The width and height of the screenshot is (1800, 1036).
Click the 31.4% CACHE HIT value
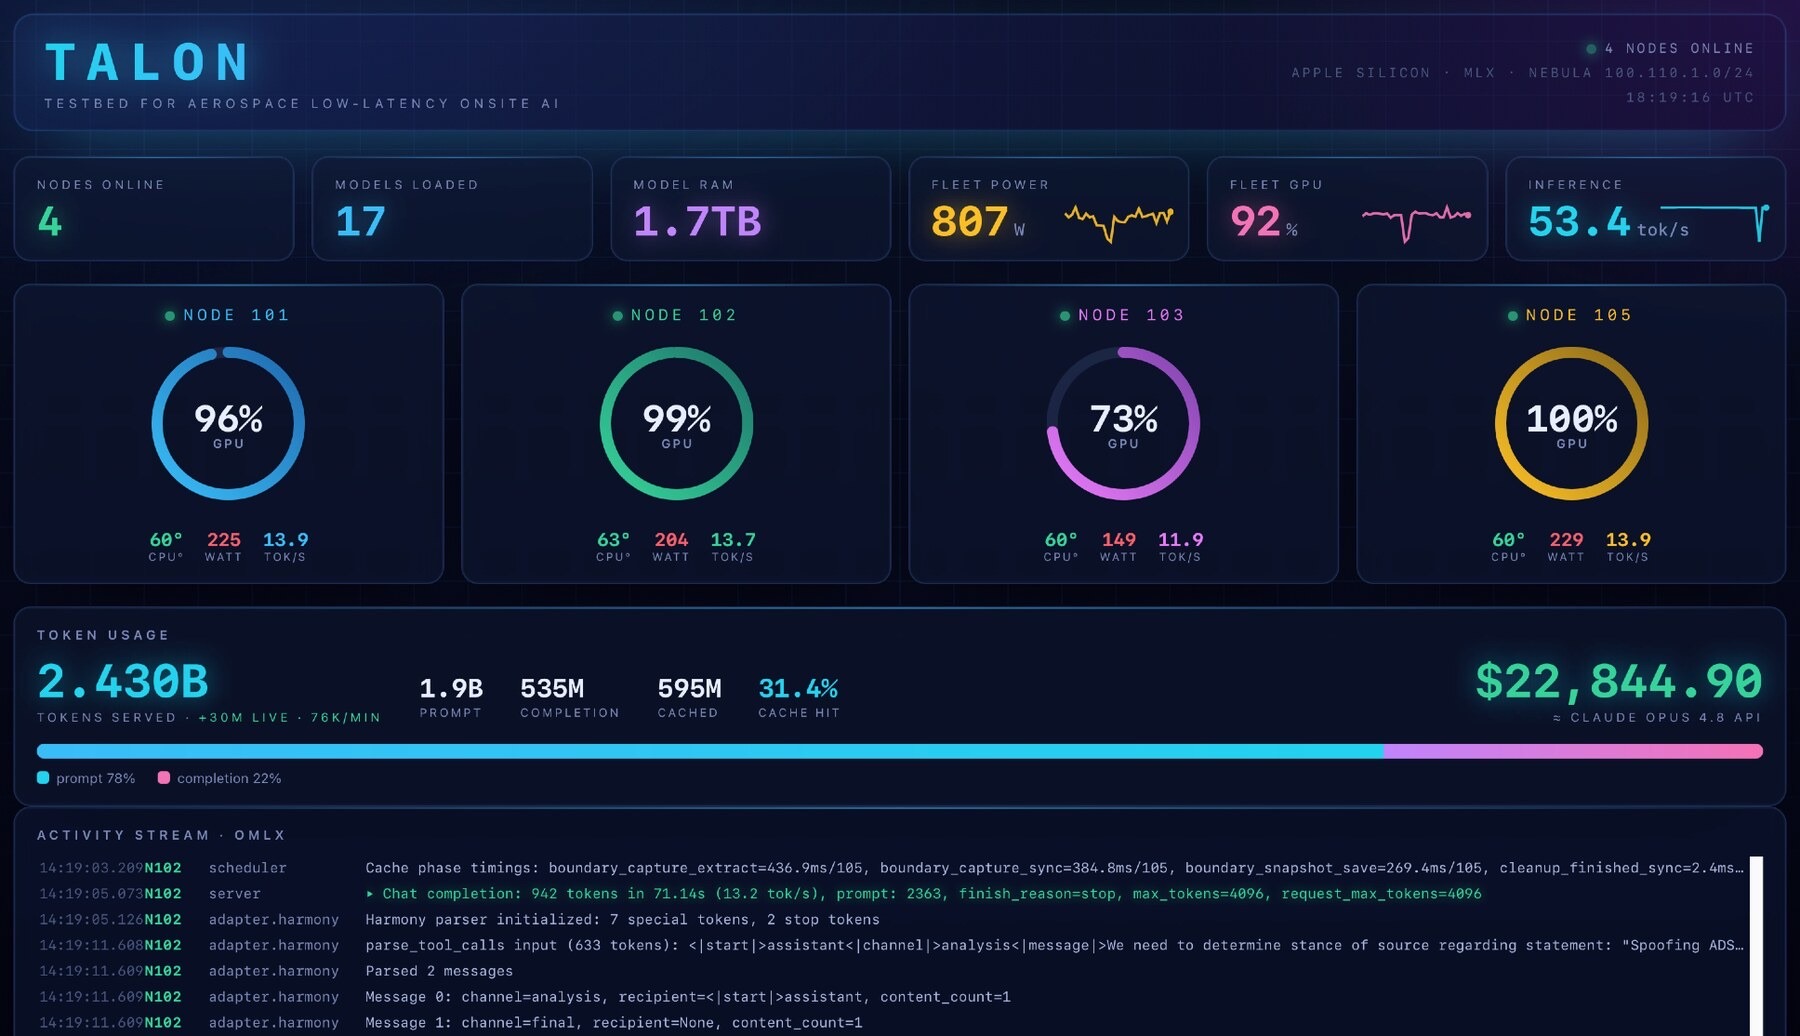(x=798, y=689)
